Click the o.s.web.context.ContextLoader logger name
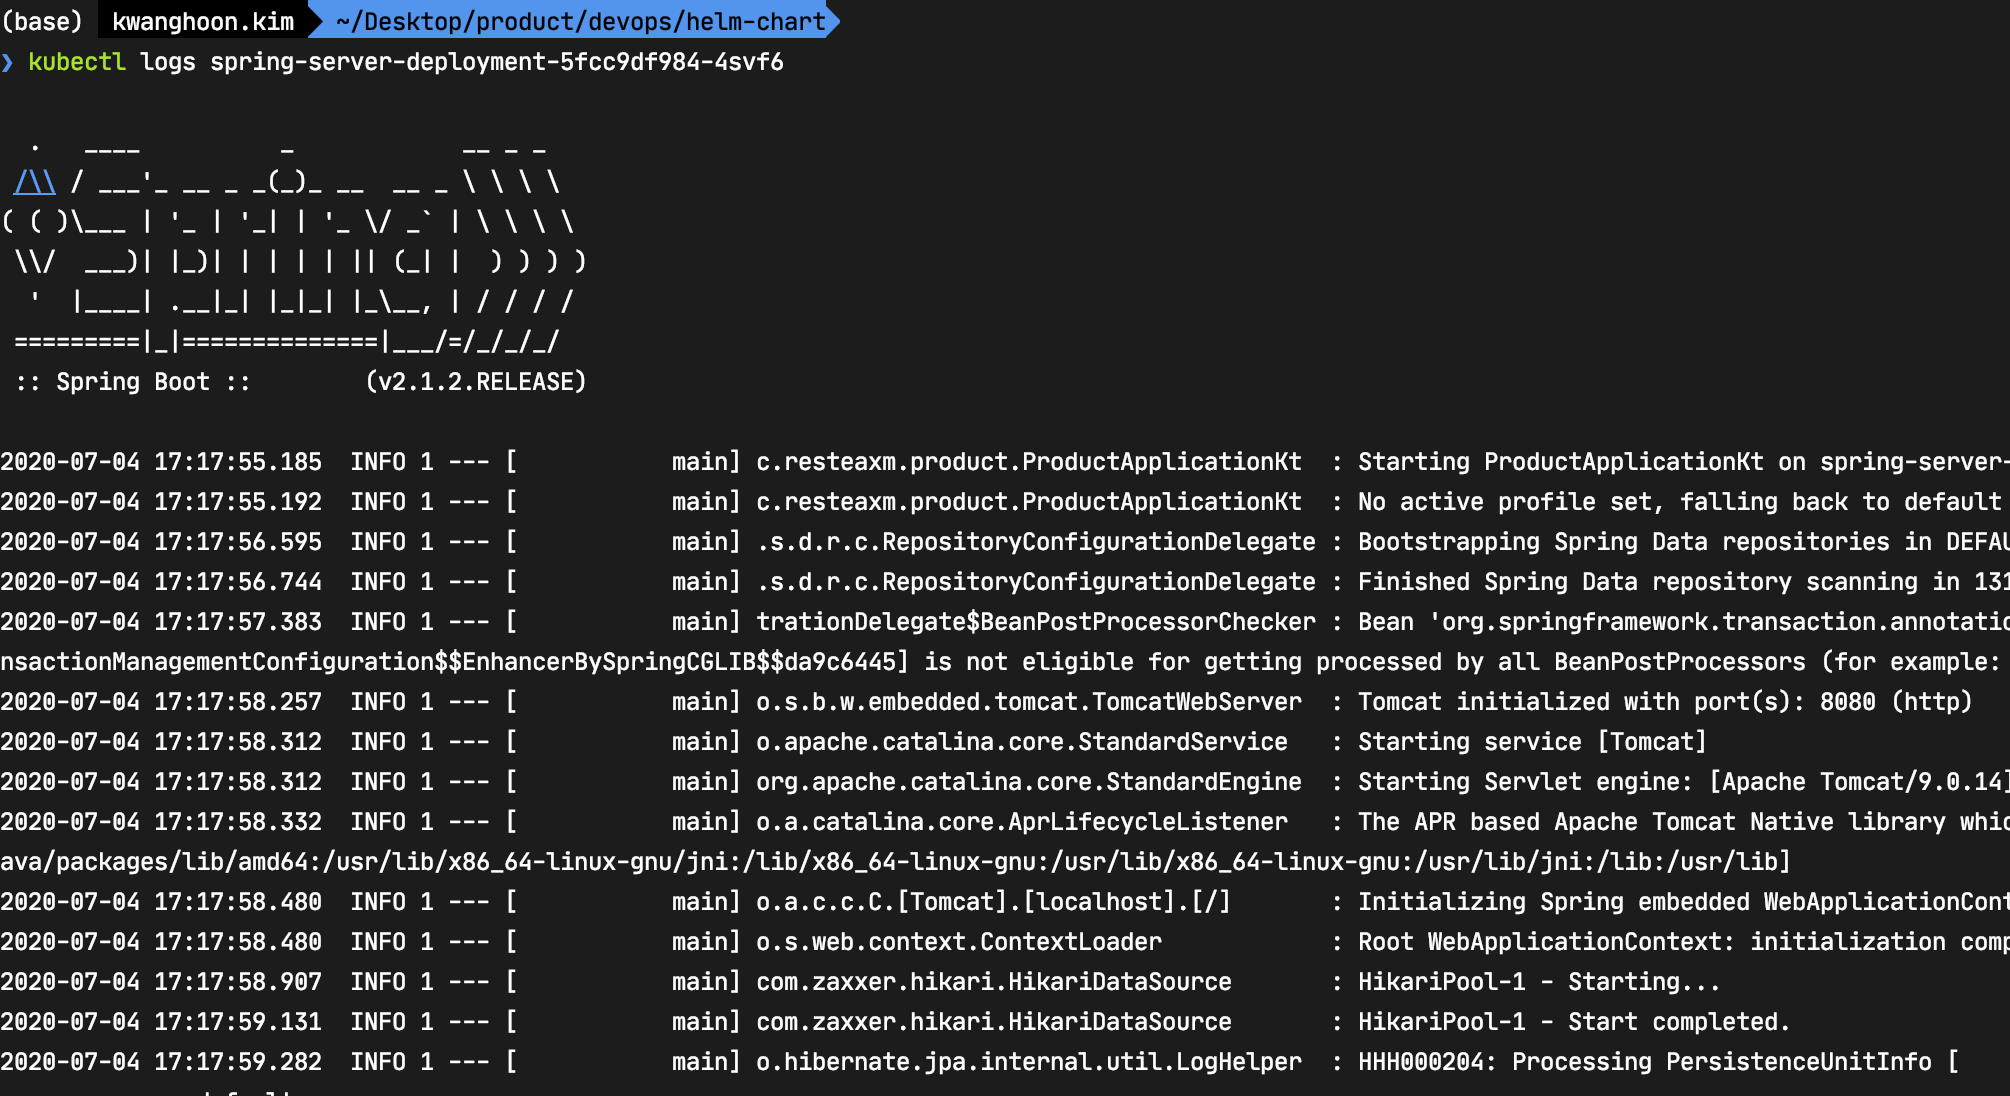 pos(958,942)
